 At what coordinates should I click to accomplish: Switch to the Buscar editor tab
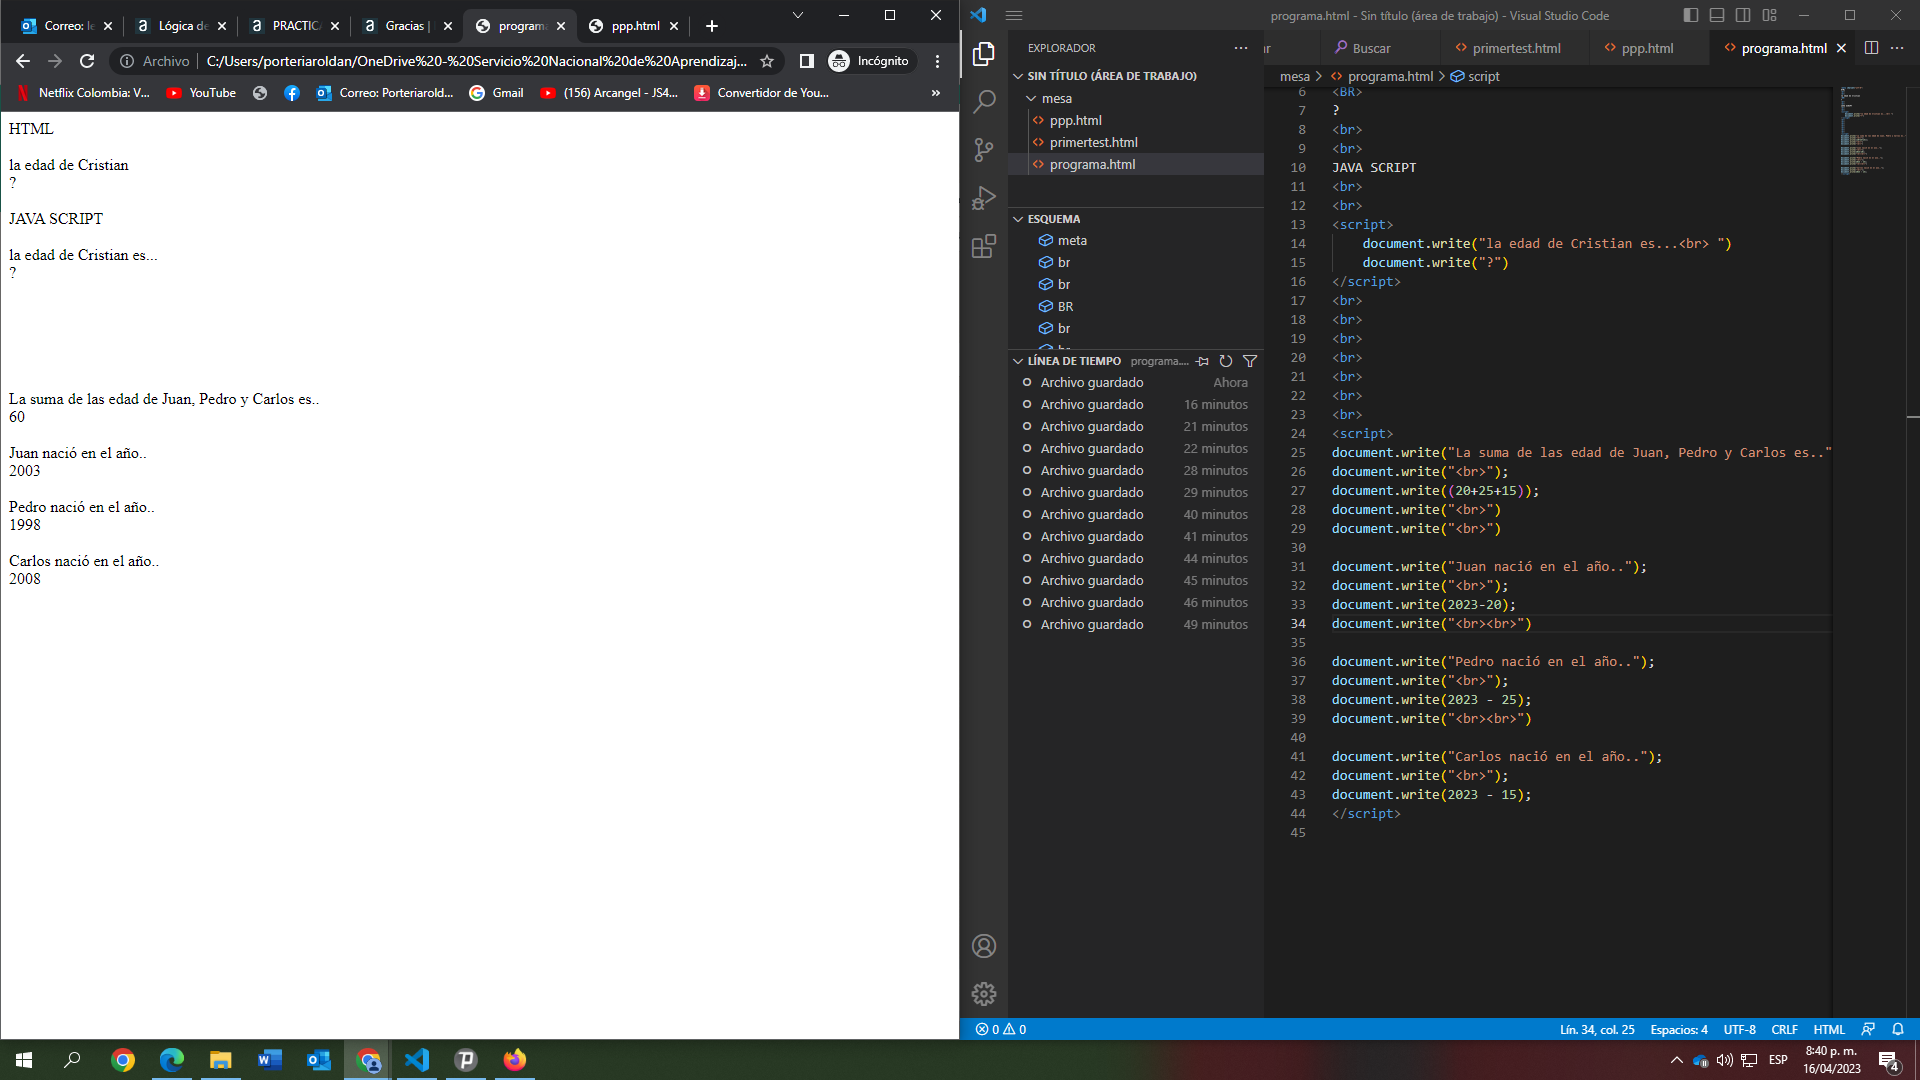point(1371,48)
